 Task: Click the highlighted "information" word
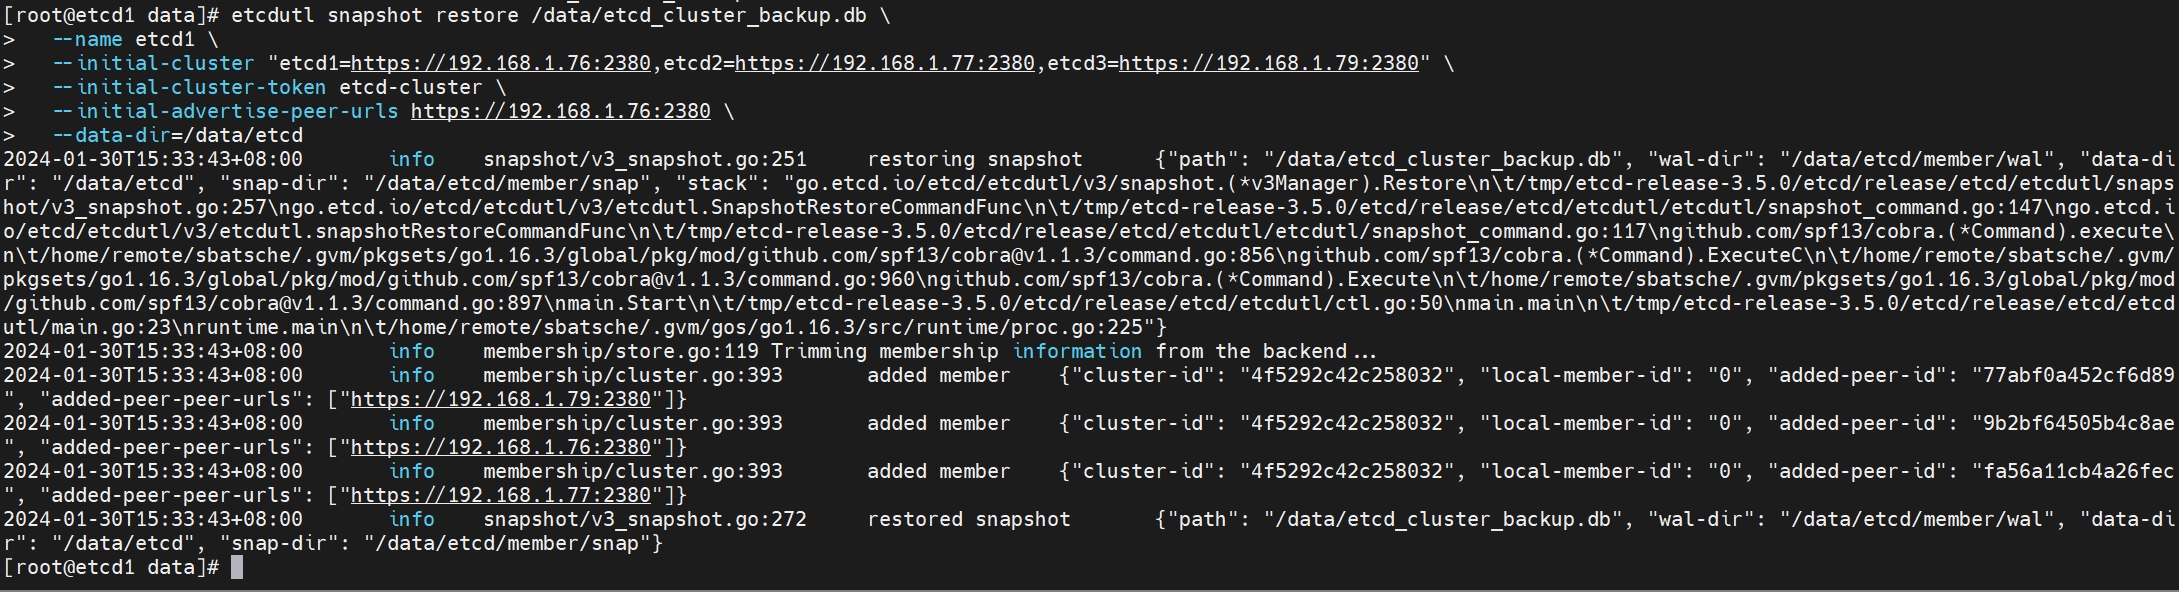(1077, 351)
